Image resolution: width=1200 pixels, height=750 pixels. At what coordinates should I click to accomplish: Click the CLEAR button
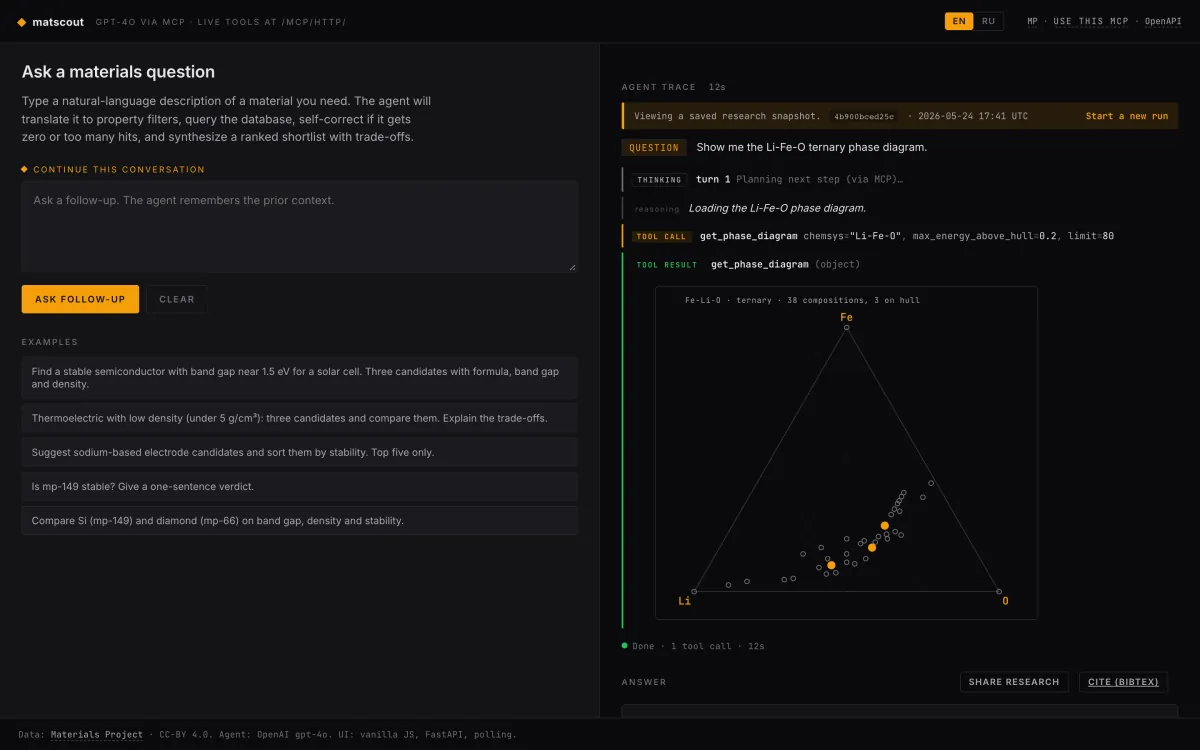pyautogui.click(x=177, y=299)
